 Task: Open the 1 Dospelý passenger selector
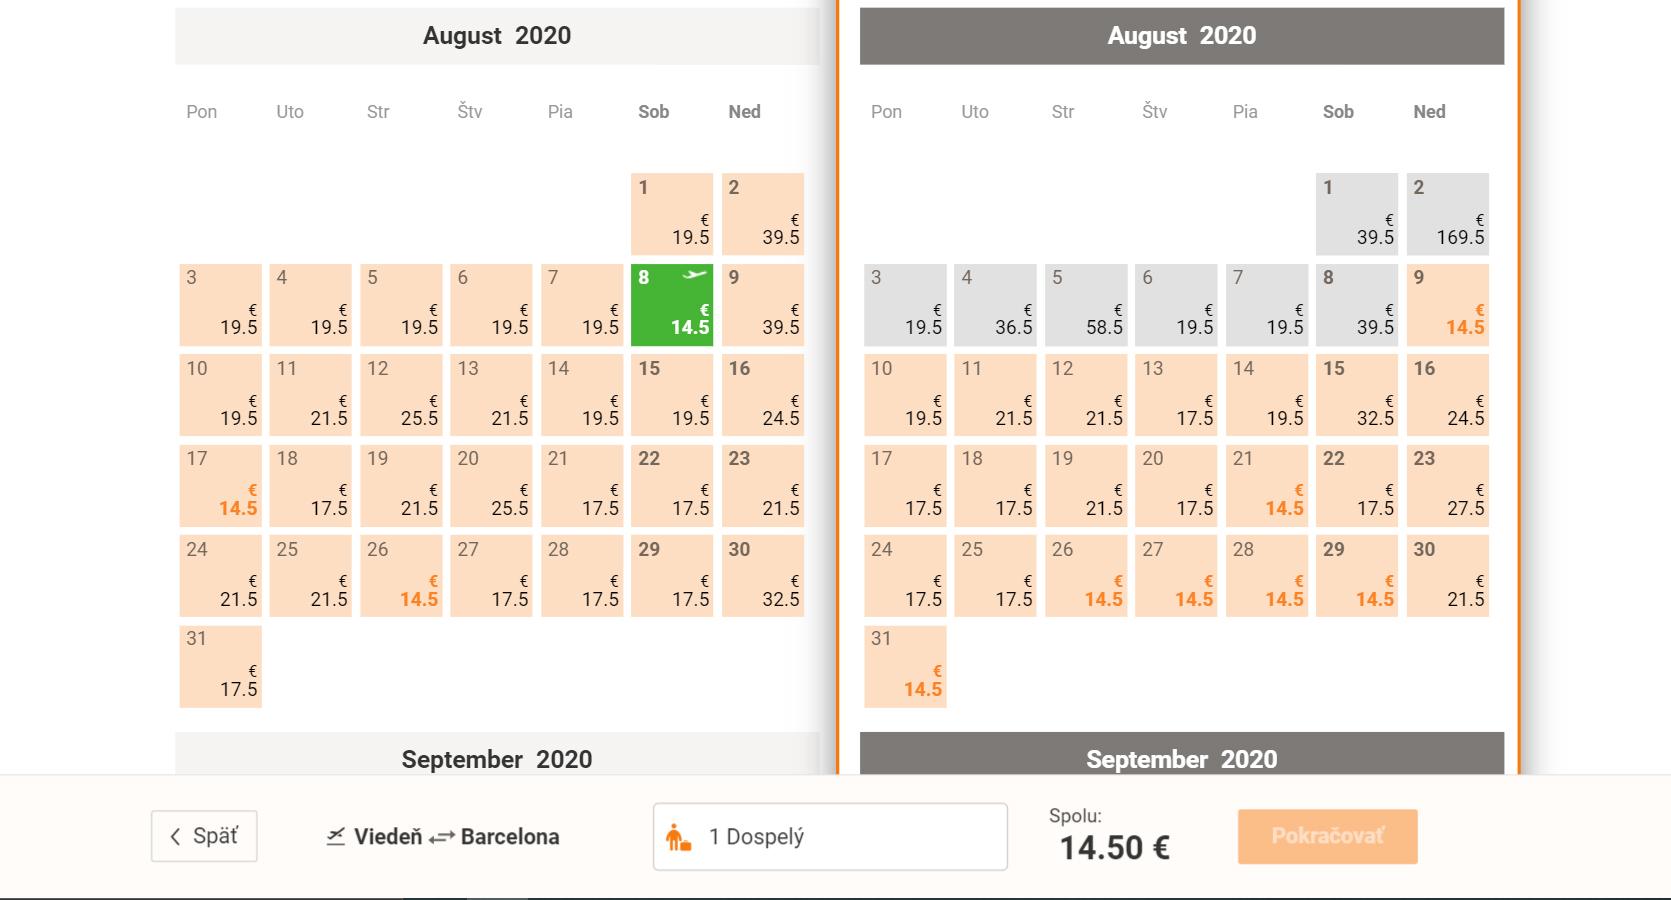click(830, 837)
